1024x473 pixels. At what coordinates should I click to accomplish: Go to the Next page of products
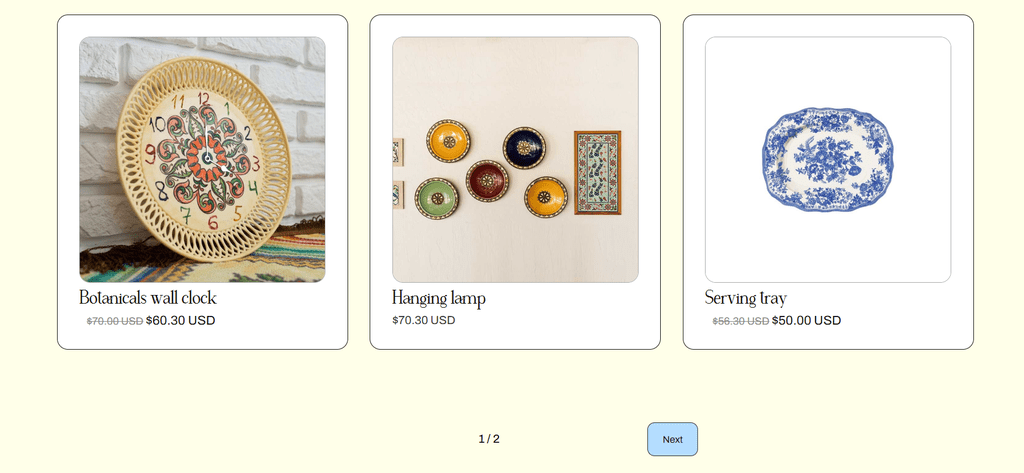[x=672, y=439]
